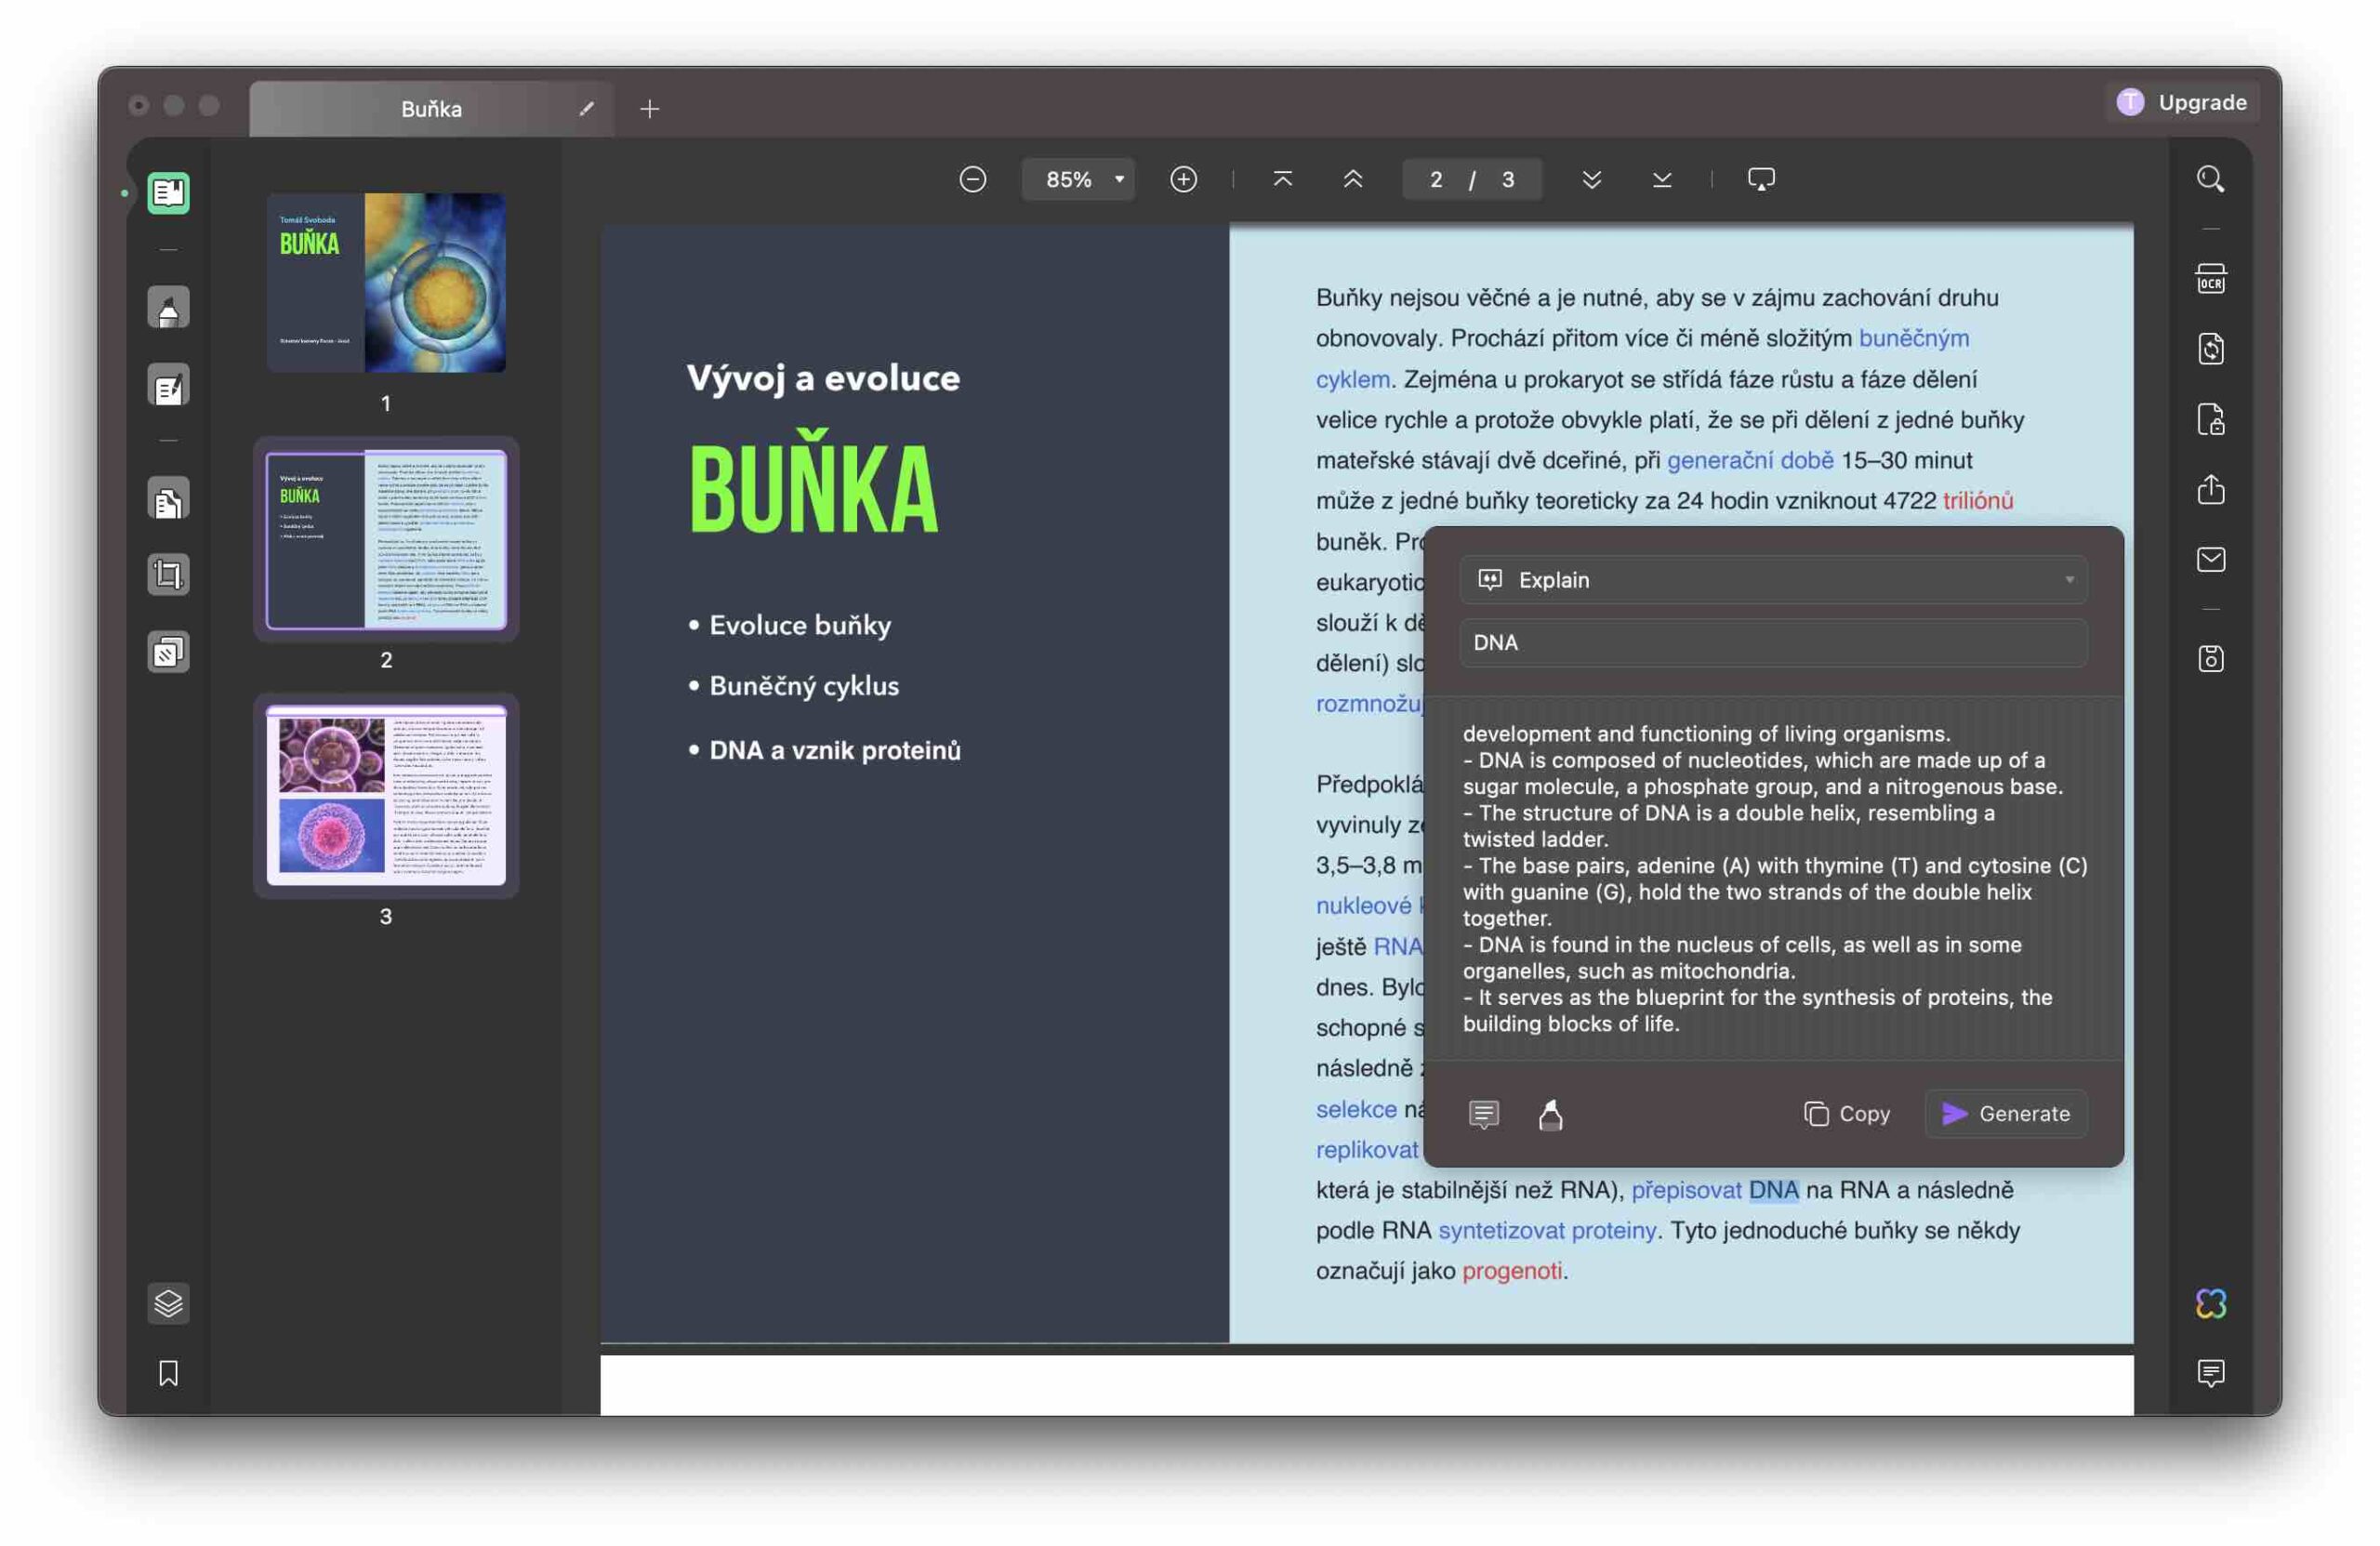Image resolution: width=2380 pixels, height=1546 pixels.
Task: Jump to the last page
Action: pyautogui.click(x=1661, y=179)
